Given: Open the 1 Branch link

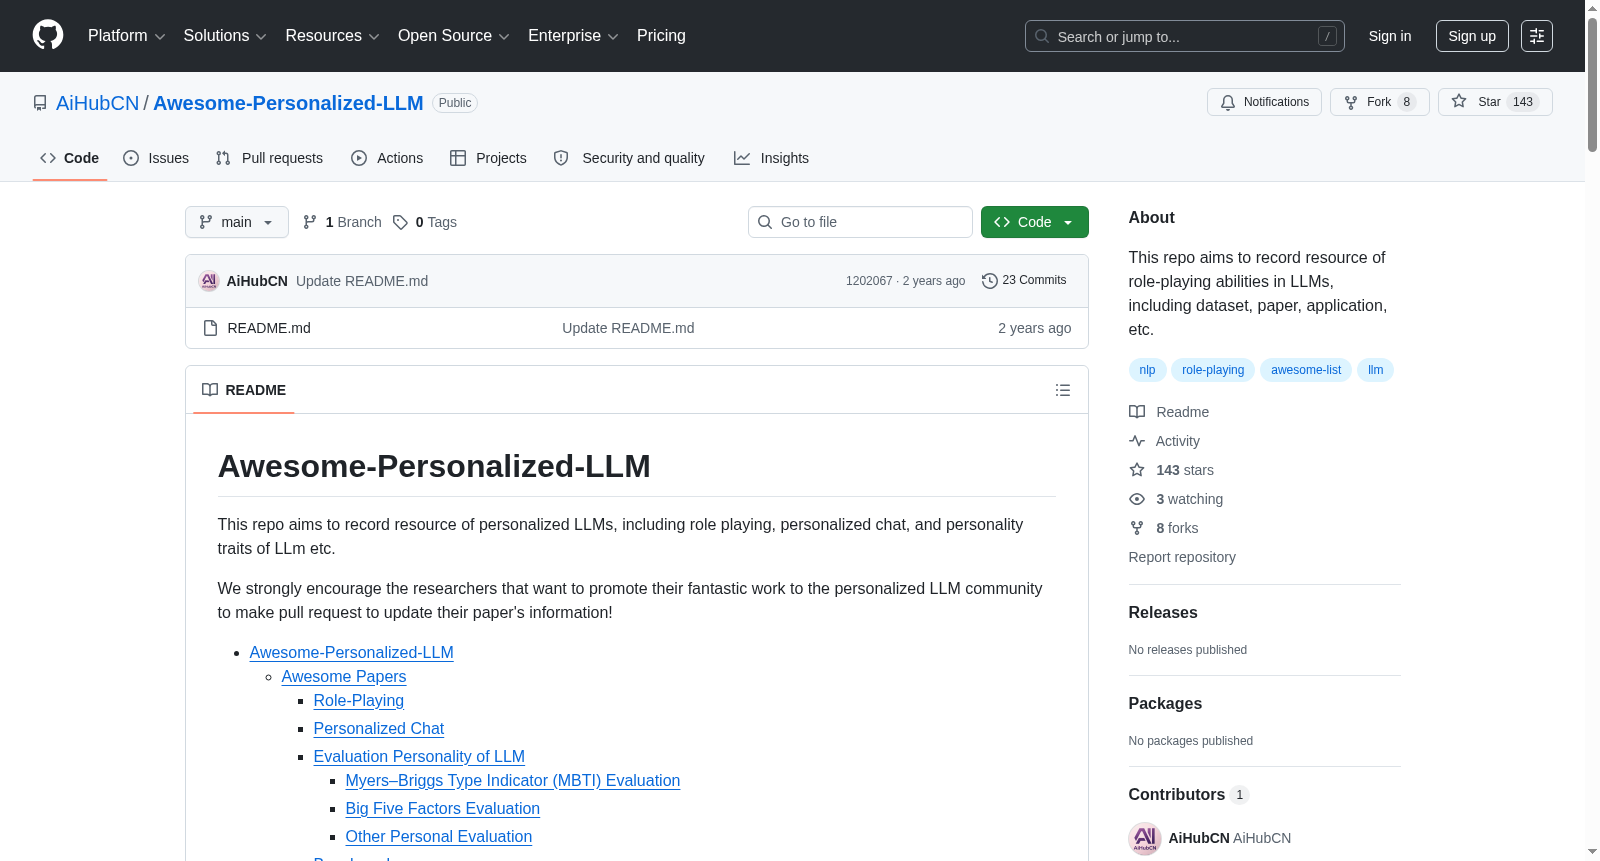Looking at the screenshot, I should pyautogui.click(x=342, y=222).
